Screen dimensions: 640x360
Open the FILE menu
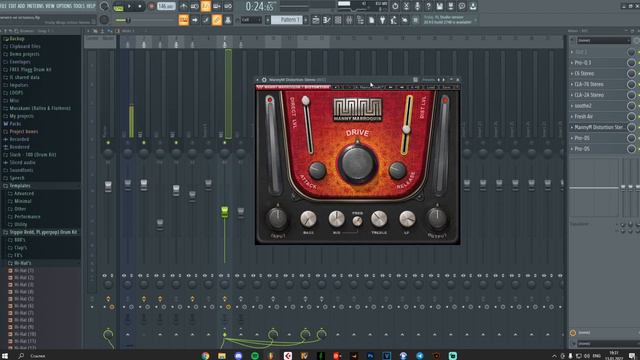pyautogui.click(x=3, y=6)
